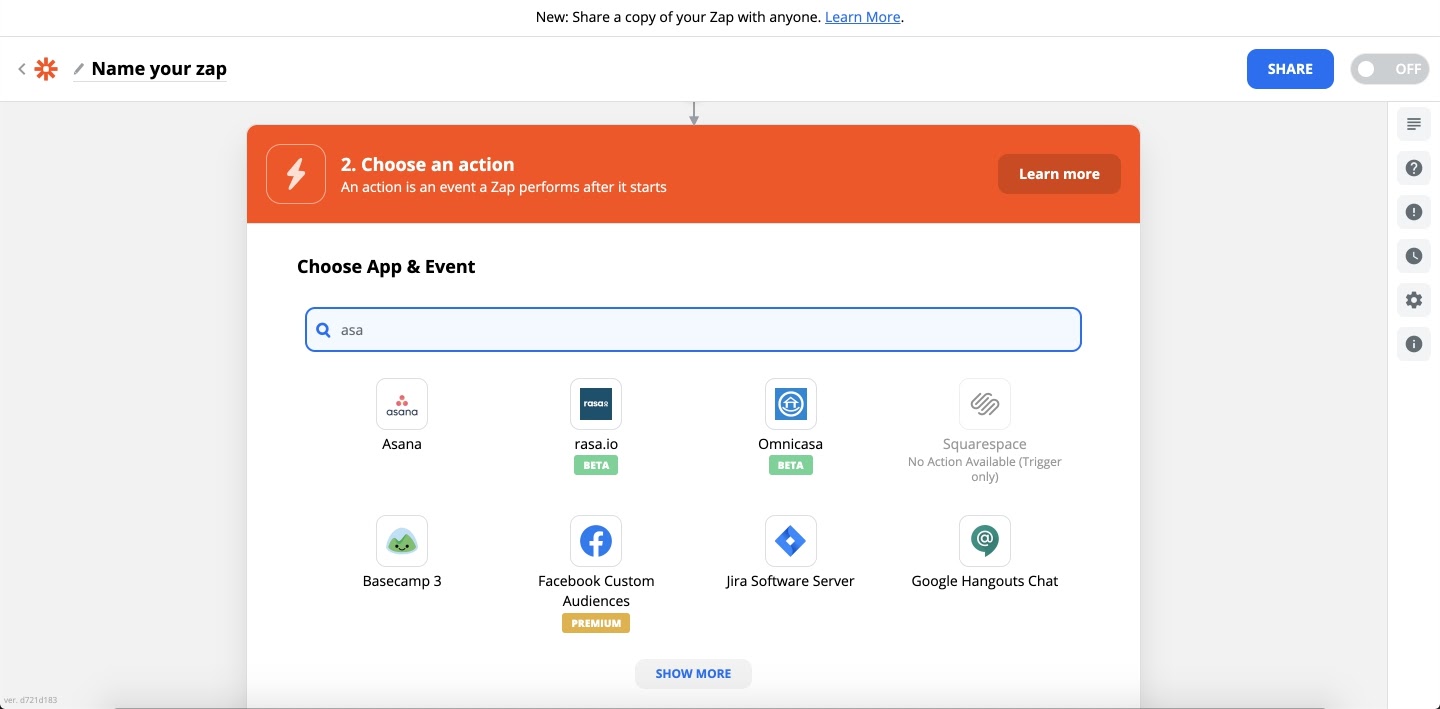Select the Google Hangouts Chat icon
This screenshot has height=709, width=1440.
985,541
